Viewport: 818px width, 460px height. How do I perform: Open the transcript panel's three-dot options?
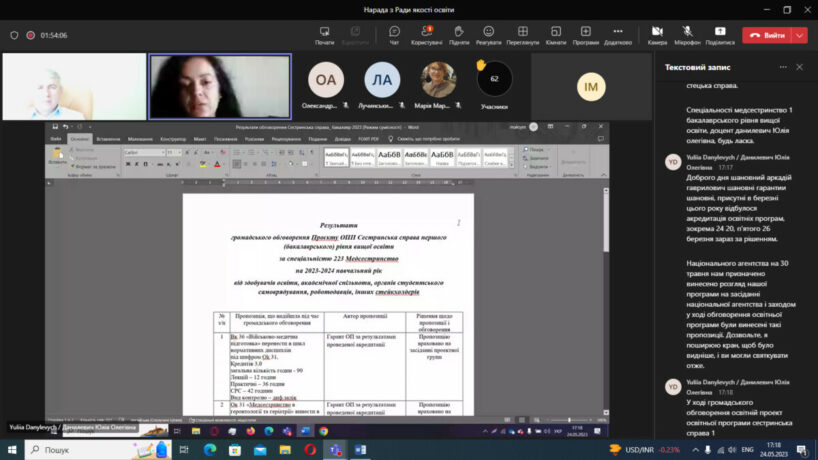(x=779, y=67)
